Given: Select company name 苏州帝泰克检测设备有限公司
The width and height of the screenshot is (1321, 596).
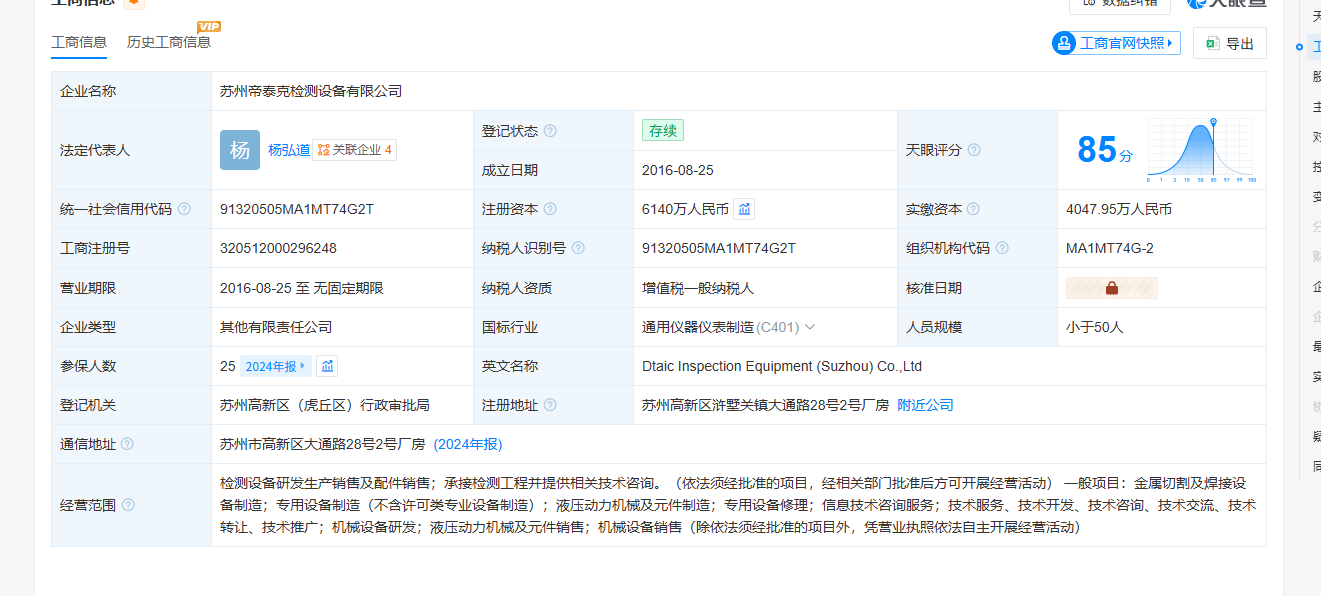Looking at the screenshot, I should [311, 91].
